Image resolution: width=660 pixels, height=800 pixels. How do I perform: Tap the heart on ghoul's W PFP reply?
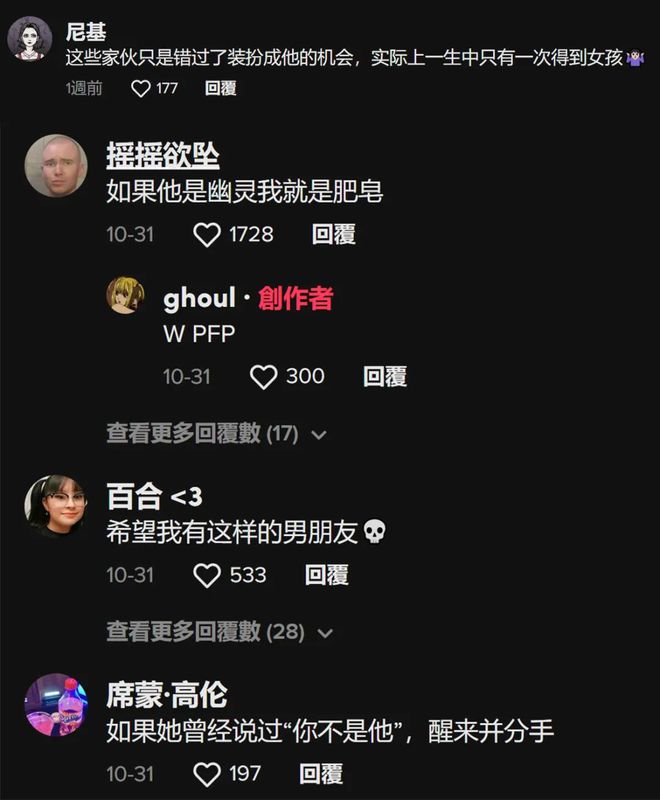pos(264,377)
